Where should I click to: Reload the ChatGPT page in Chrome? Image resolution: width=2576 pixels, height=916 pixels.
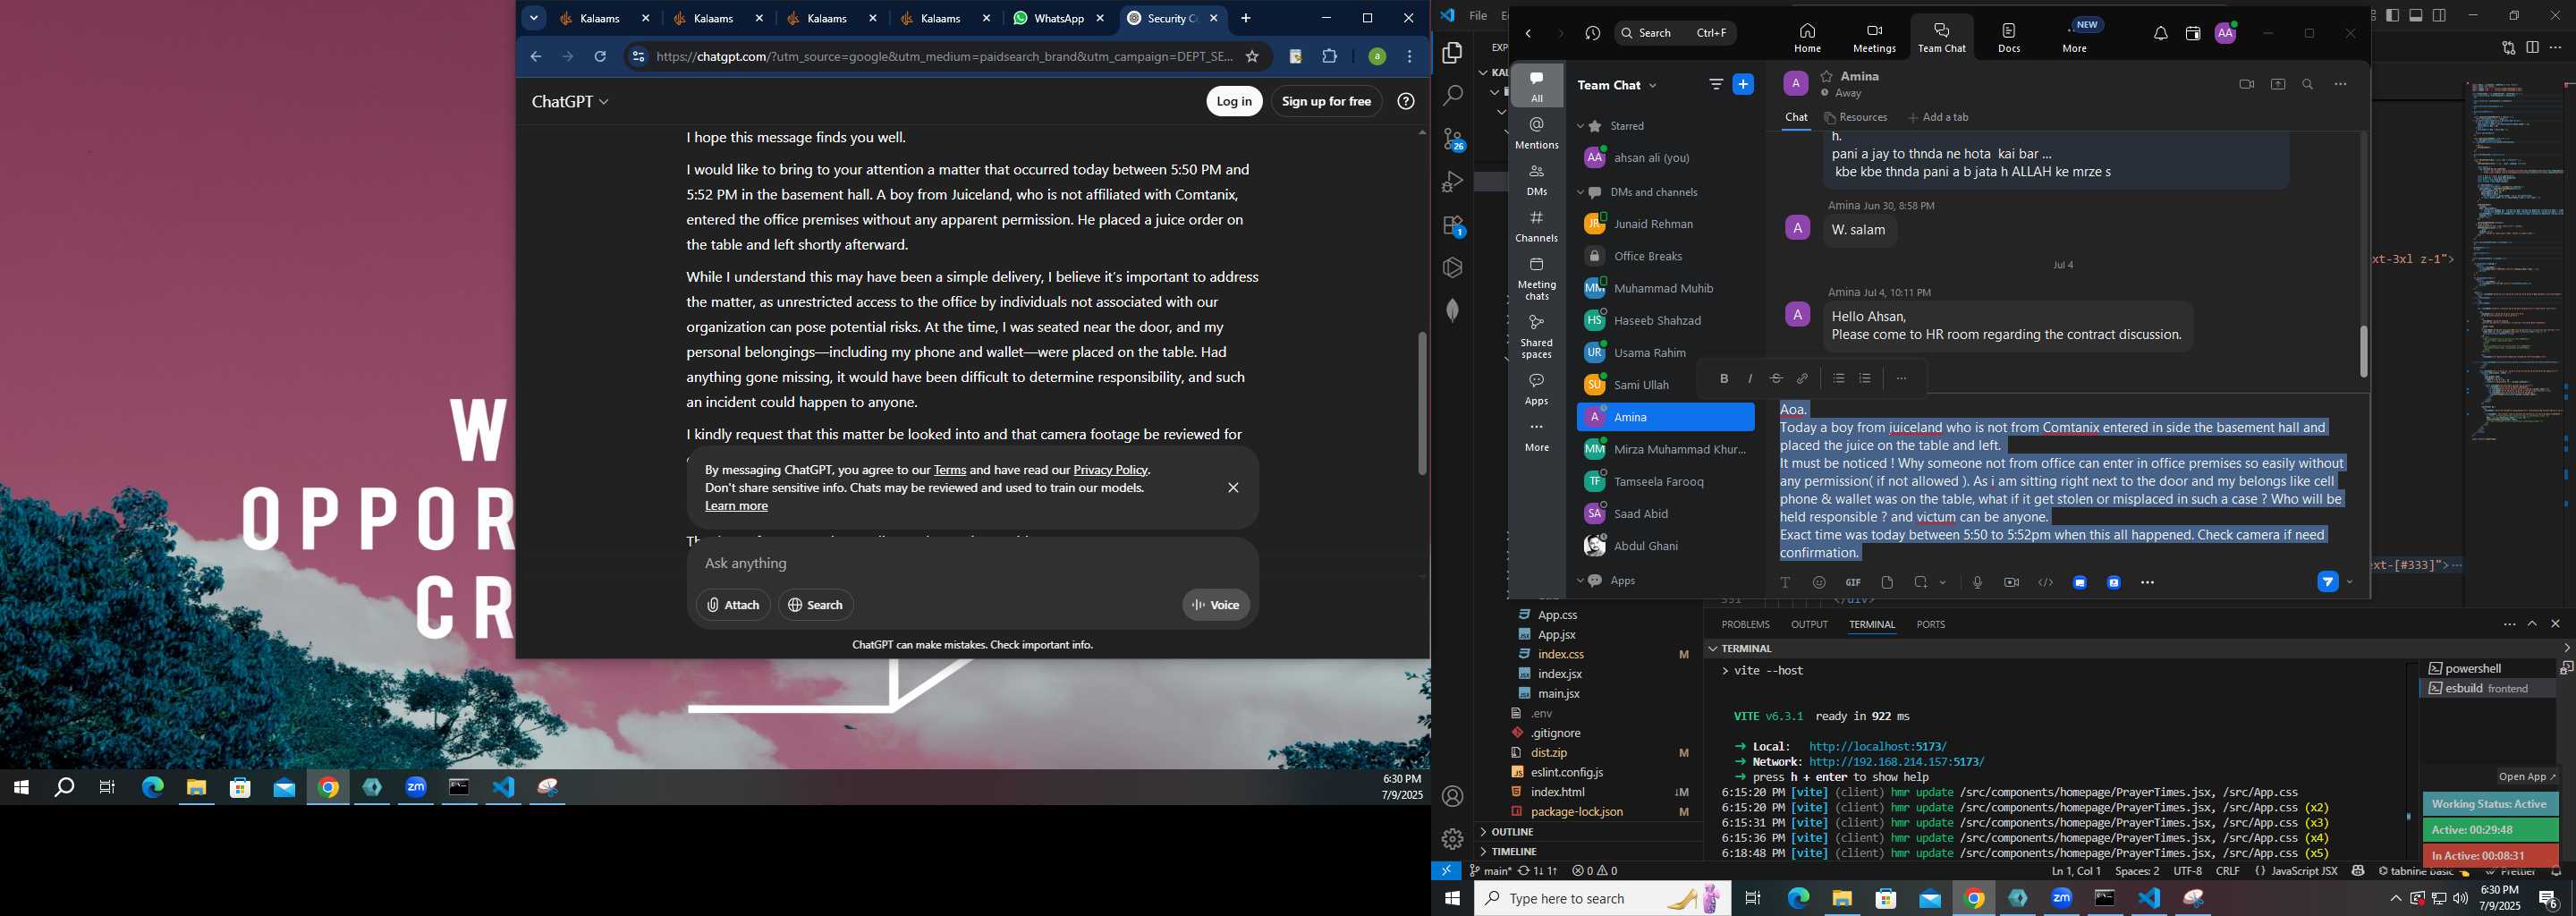click(x=600, y=57)
